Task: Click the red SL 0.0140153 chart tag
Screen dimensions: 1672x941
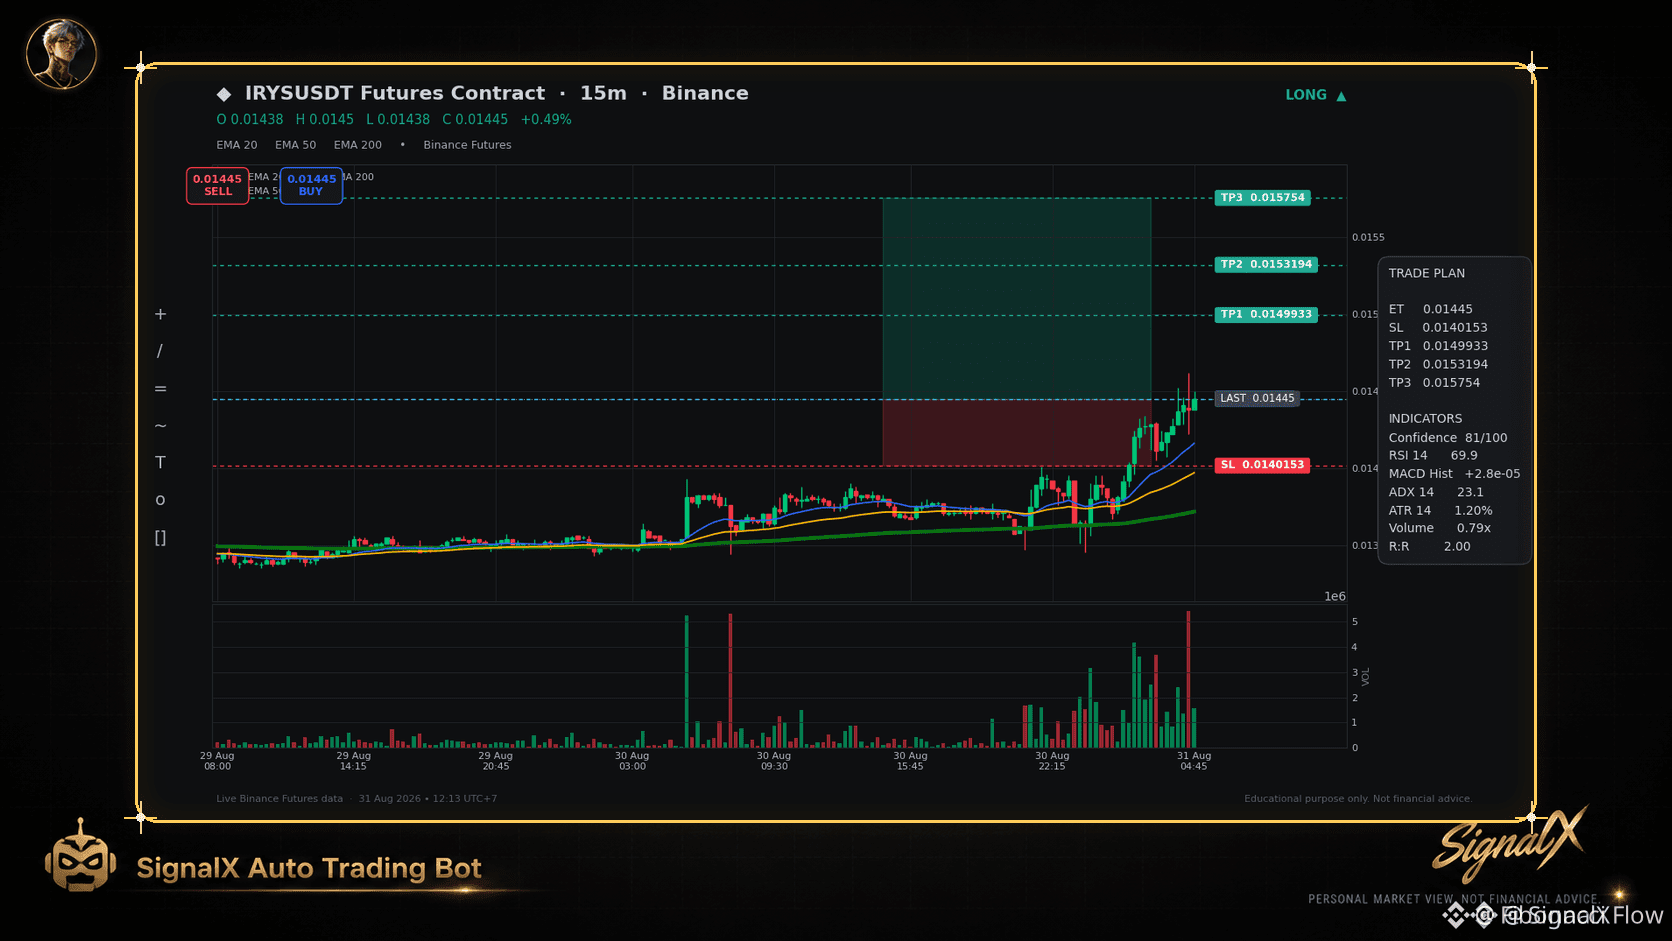Action: [1263, 465]
